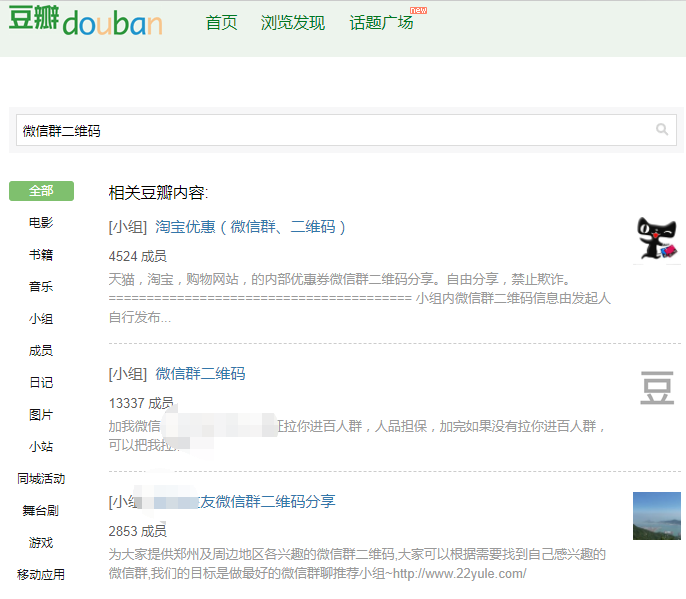Filter results by 小组

(41, 319)
